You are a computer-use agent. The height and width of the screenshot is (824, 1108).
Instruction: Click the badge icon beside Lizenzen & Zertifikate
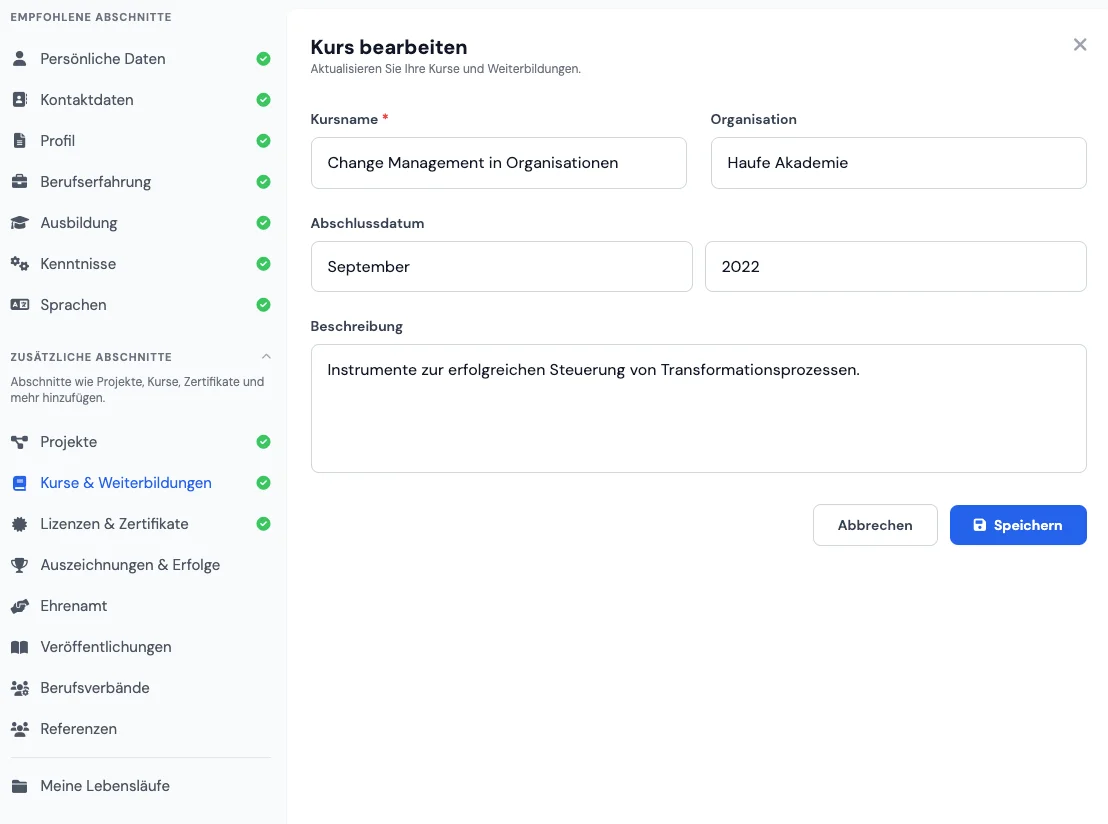click(x=20, y=524)
